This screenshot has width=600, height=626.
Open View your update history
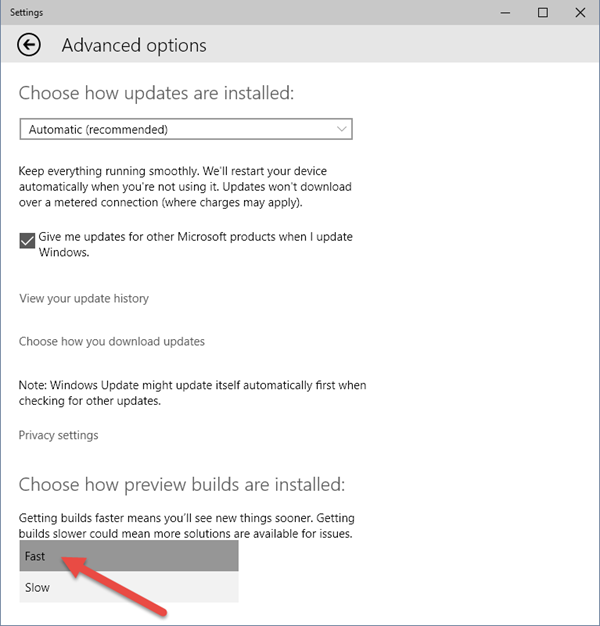pyautogui.click(x=84, y=298)
